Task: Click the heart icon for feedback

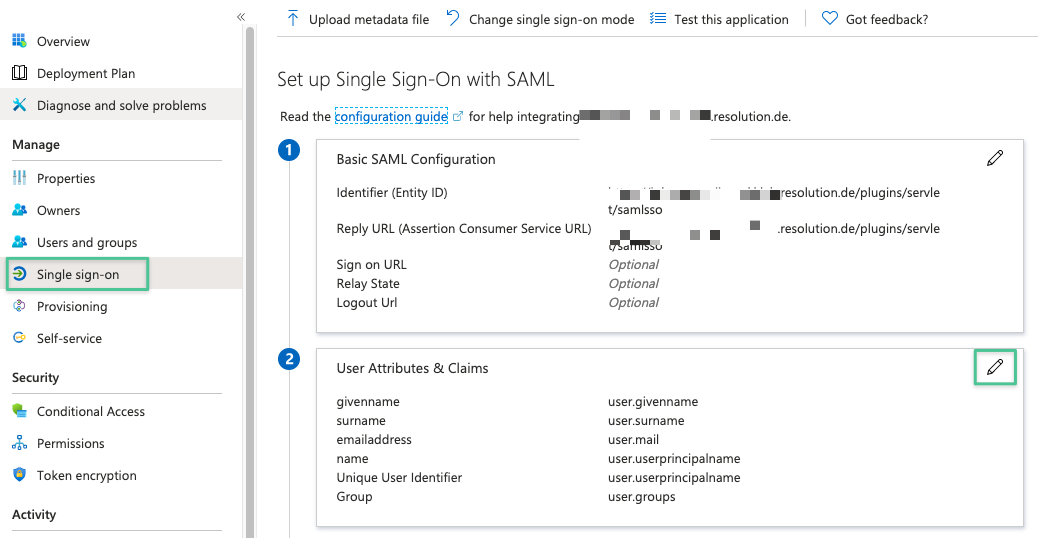Action: (x=829, y=19)
